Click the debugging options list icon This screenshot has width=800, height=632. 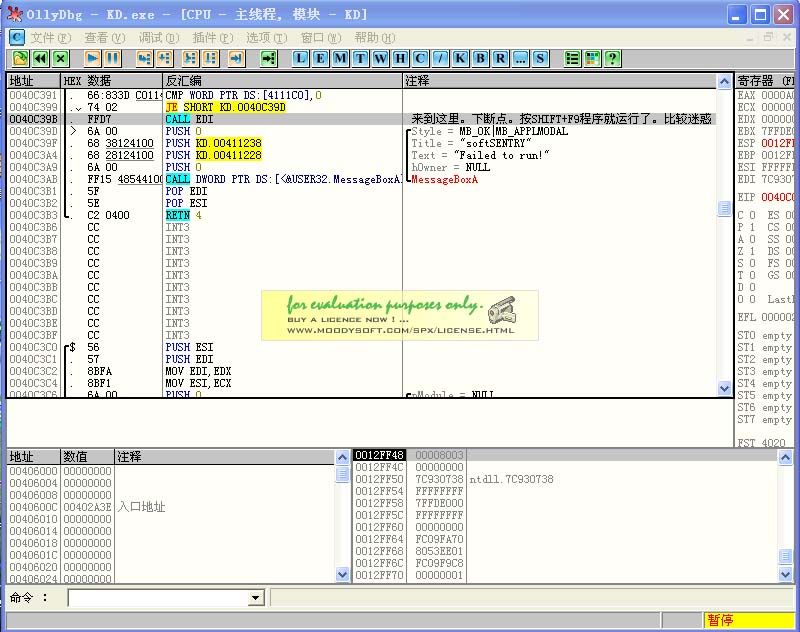tap(572, 59)
